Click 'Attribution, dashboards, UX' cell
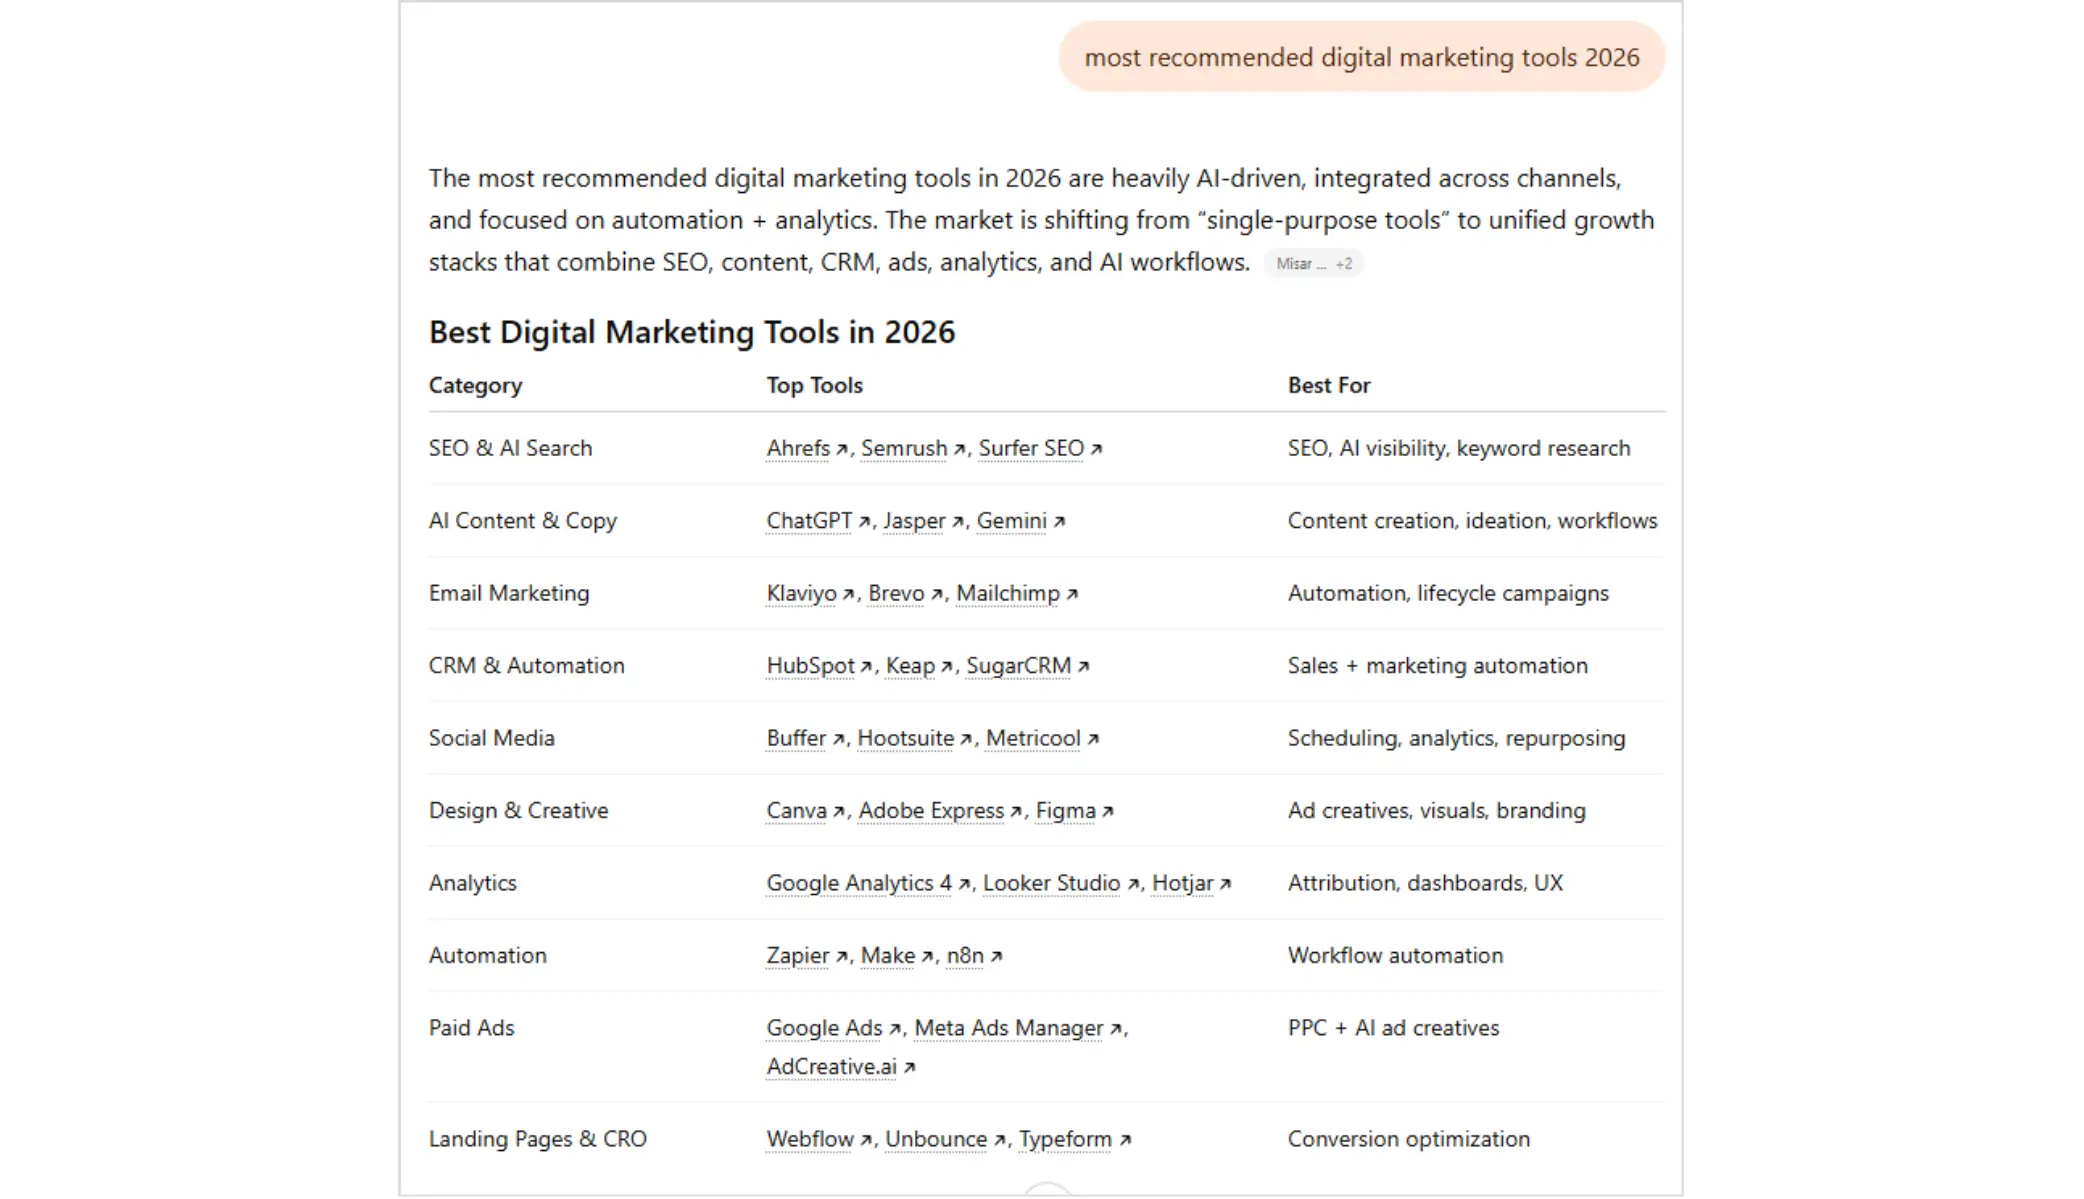Viewport: 2084px width, 1199px height. tap(1425, 883)
